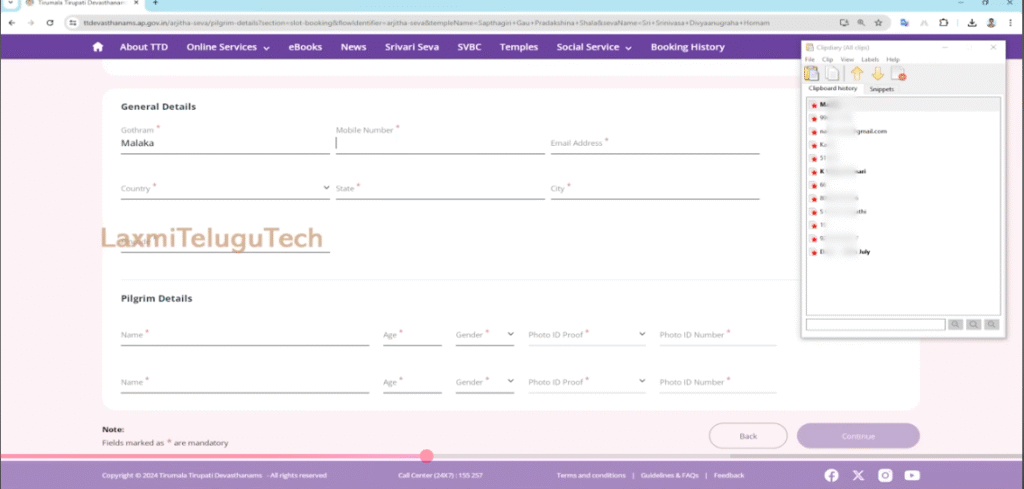This screenshot has width=1024, height=489.
Task: Open the Booking History menu item
Action: click(x=687, y=47)
